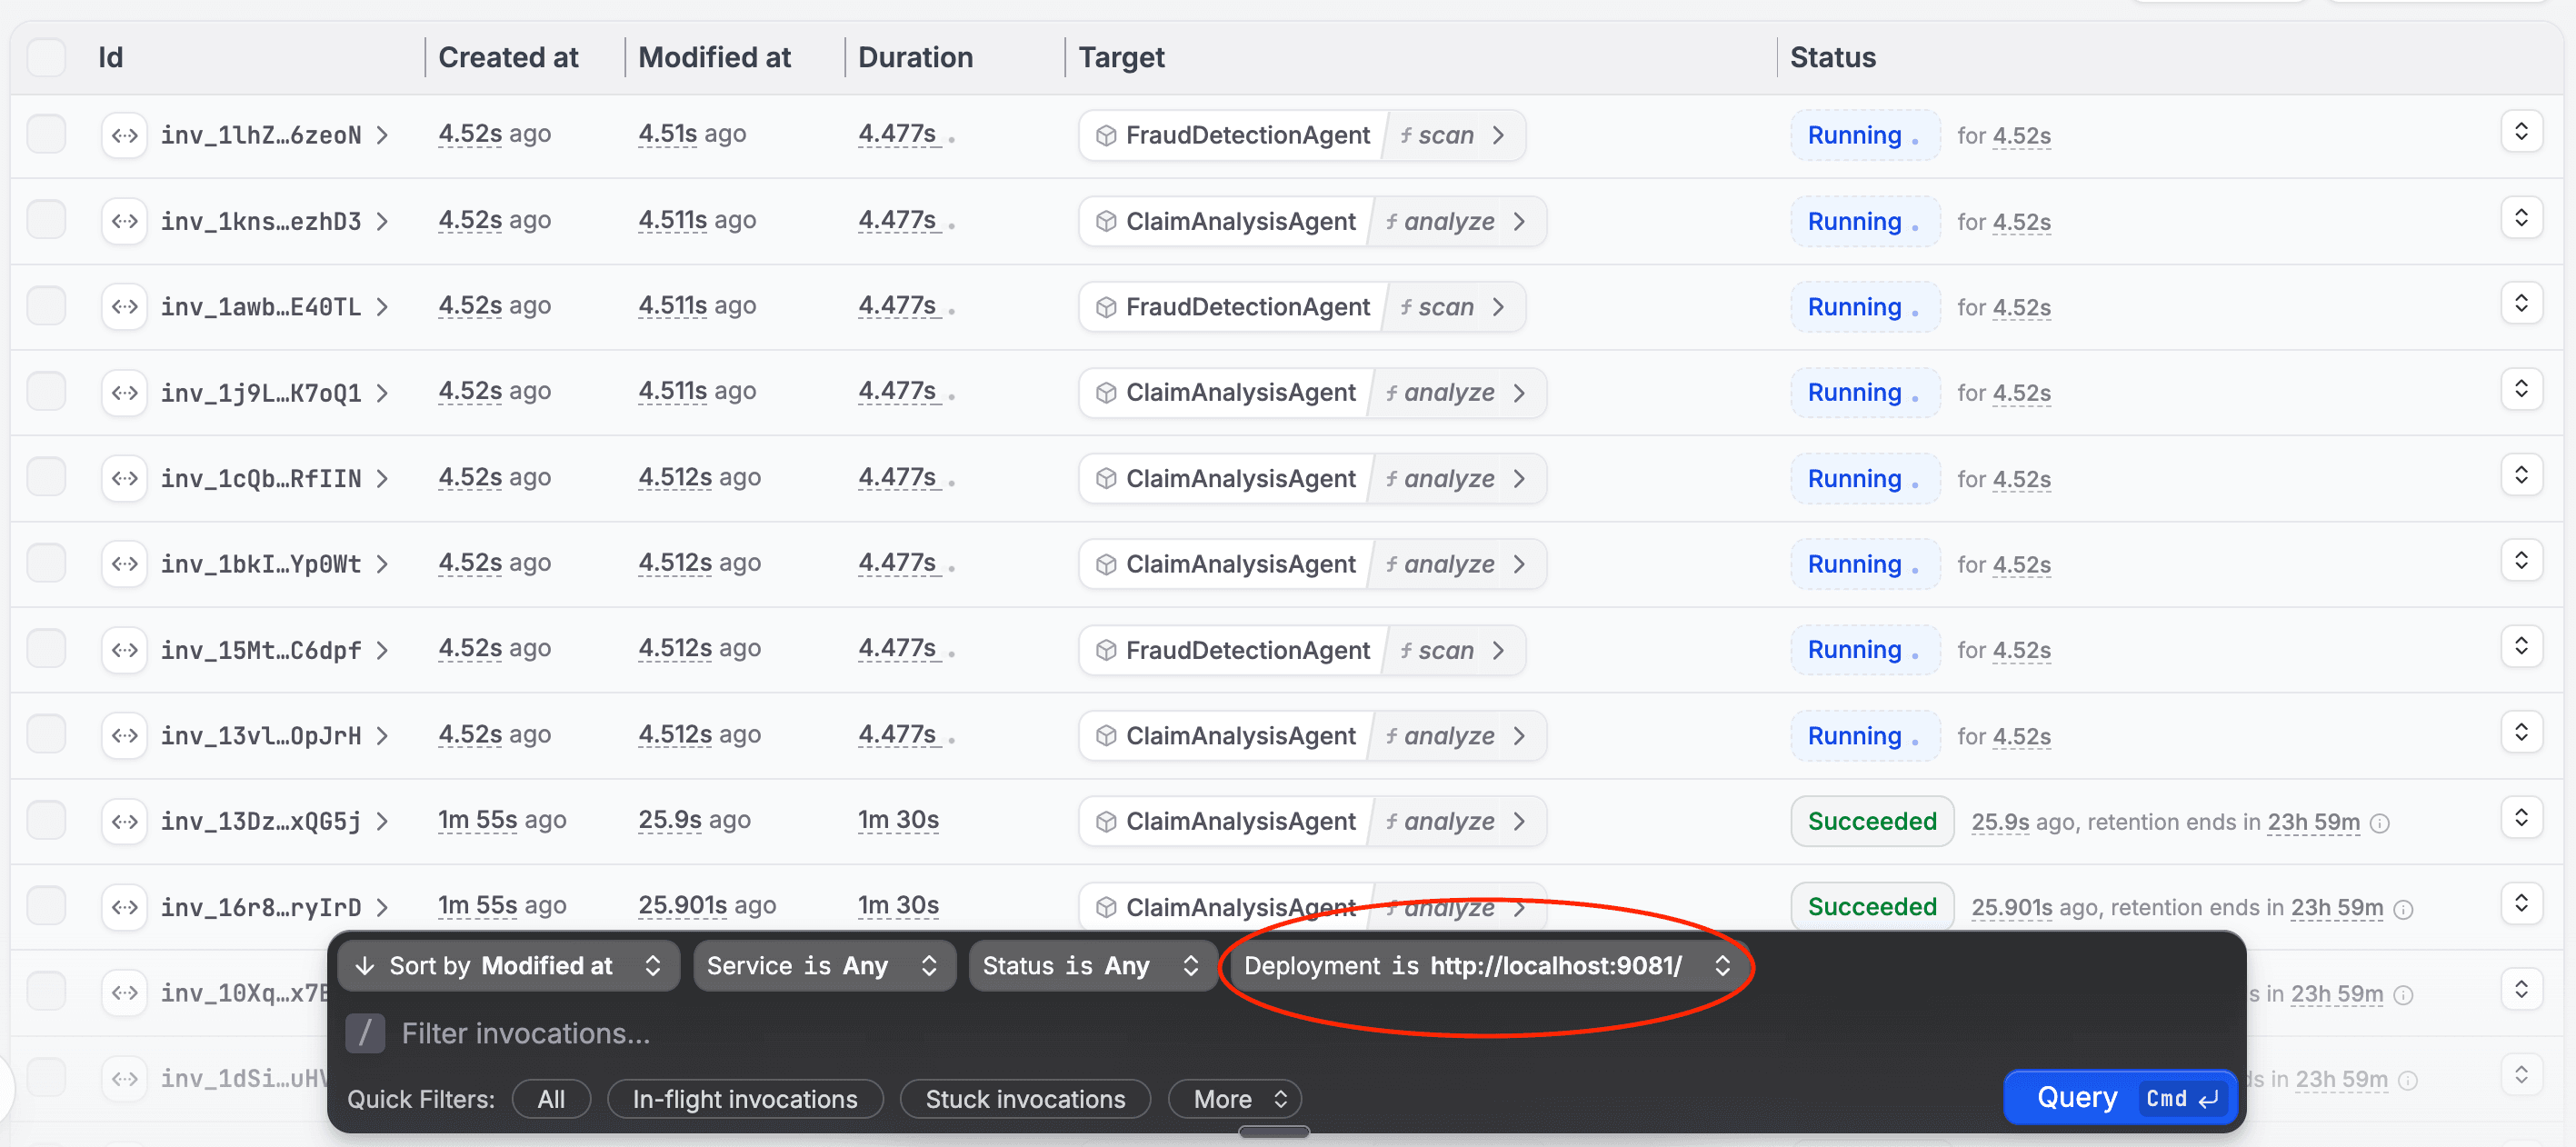Image resolution: width=2576 pixels, height=1147 pixels.
Task: Click the sort direction arrow beside Sort by
Action: pyautogui.click(x=365, y=966)
